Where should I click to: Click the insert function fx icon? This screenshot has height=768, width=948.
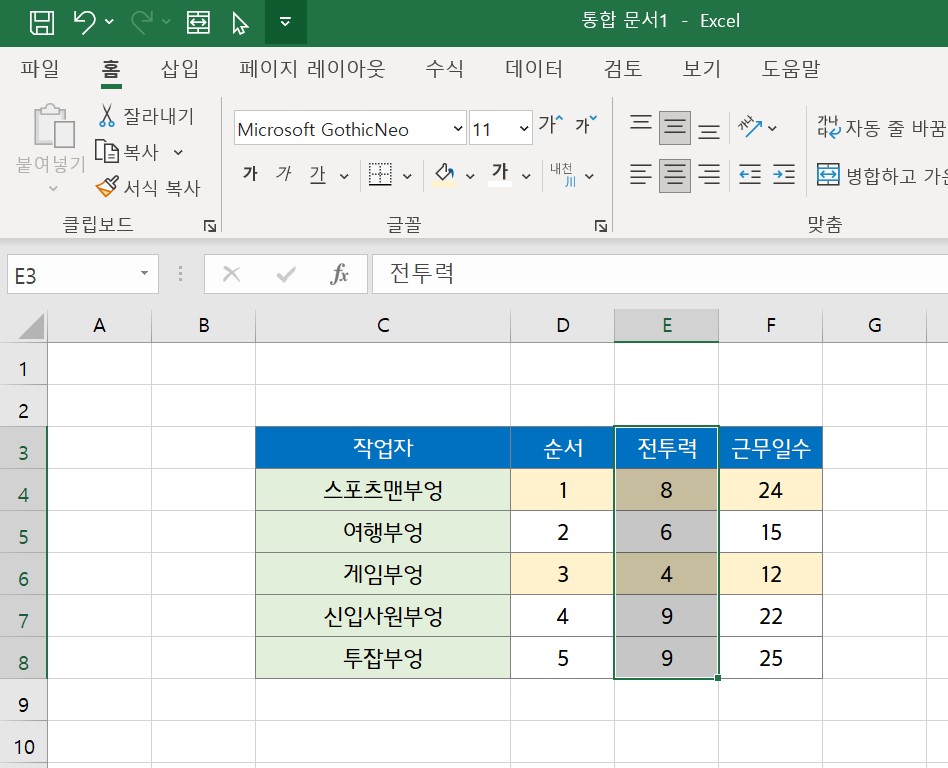339,275
